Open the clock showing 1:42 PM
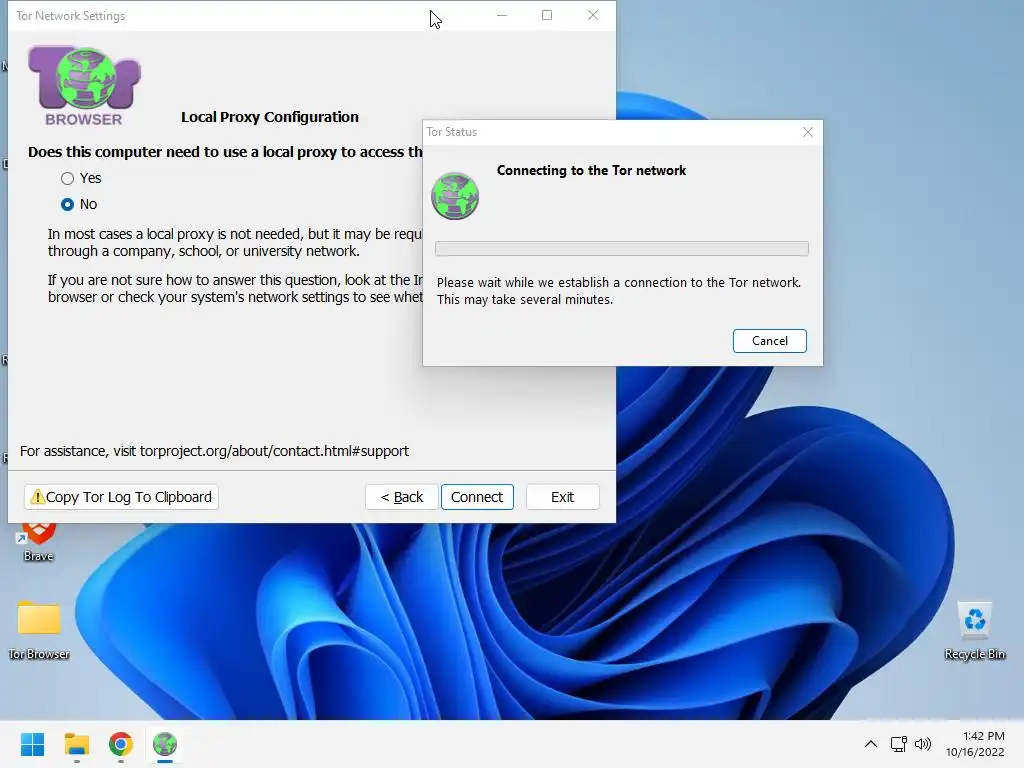Image resolution: width=1024 pixels, height=768 pixels. (975, 744)
